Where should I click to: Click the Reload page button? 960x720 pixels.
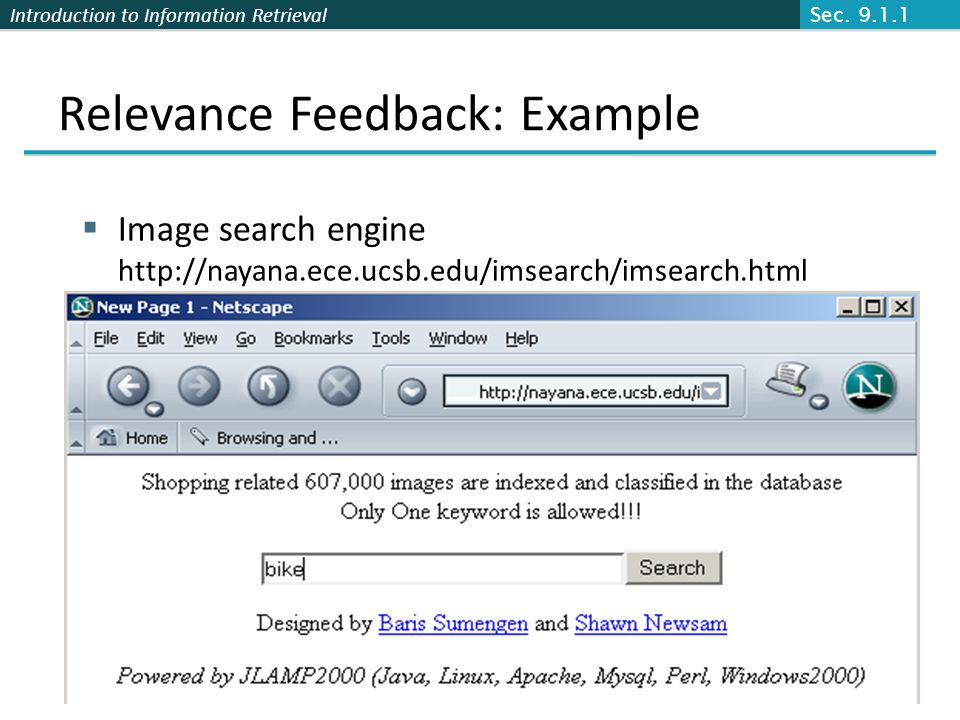[268, 386]
